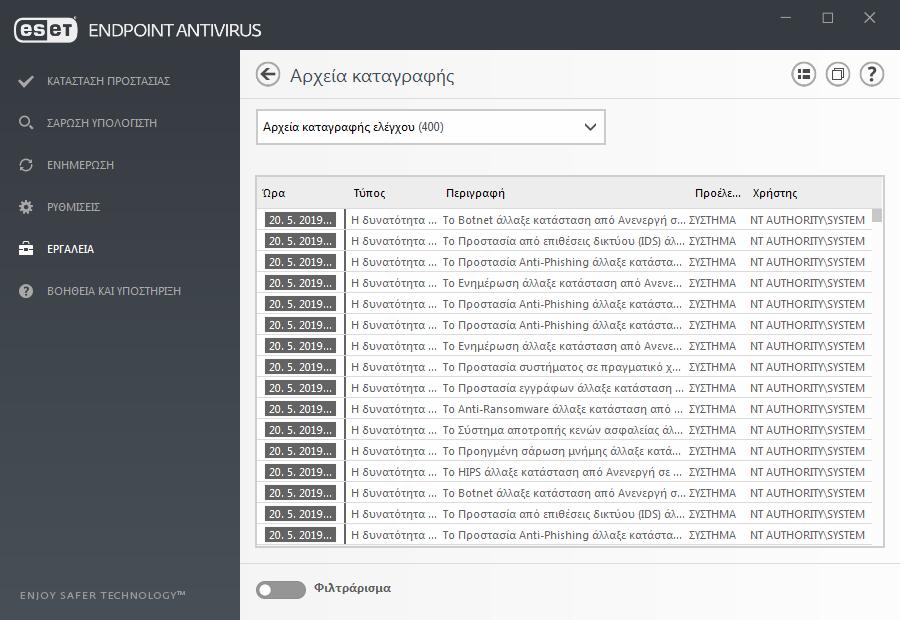
Task: Click the checkmark icon for ΚΑΤΑΣΤΑΣΗ ΠΡΟΣΤΑΣΙΑΣ
Action: 26,81
